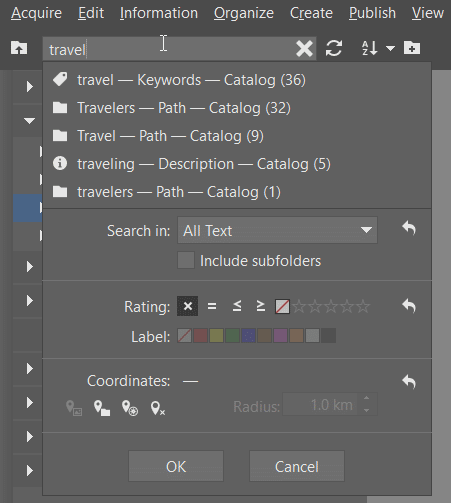
Task: Open the Search in All Text dropdown
Action: coord(277,230)
